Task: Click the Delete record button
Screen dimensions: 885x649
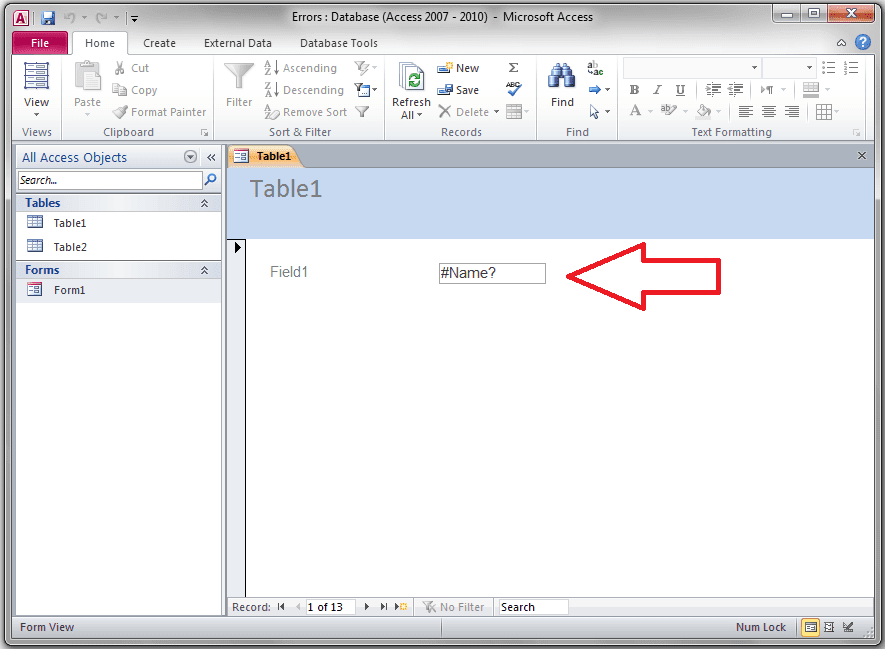Action: coord(464,112)
